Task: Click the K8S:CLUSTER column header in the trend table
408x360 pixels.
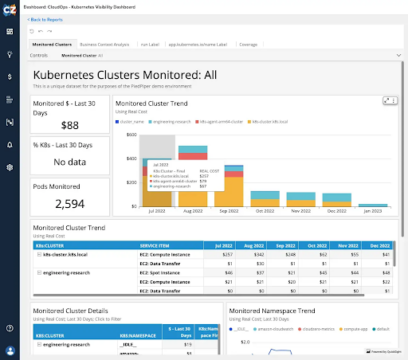Action: pos(85,246)
